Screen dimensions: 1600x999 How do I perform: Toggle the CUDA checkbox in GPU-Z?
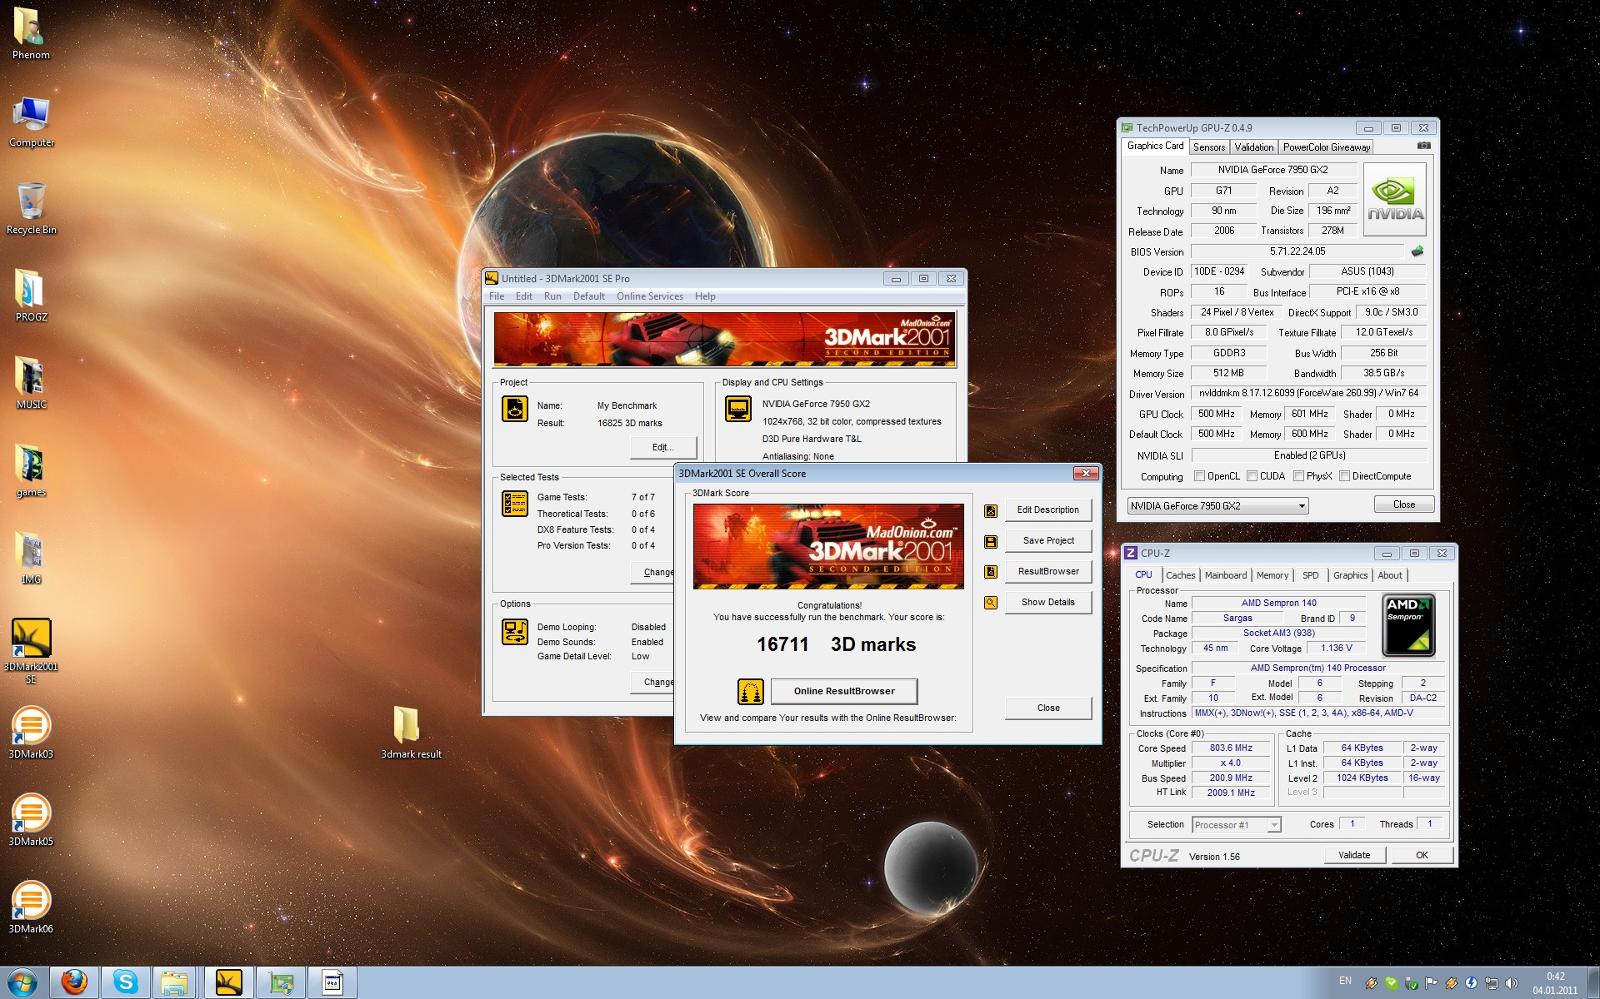point(1251,476)
